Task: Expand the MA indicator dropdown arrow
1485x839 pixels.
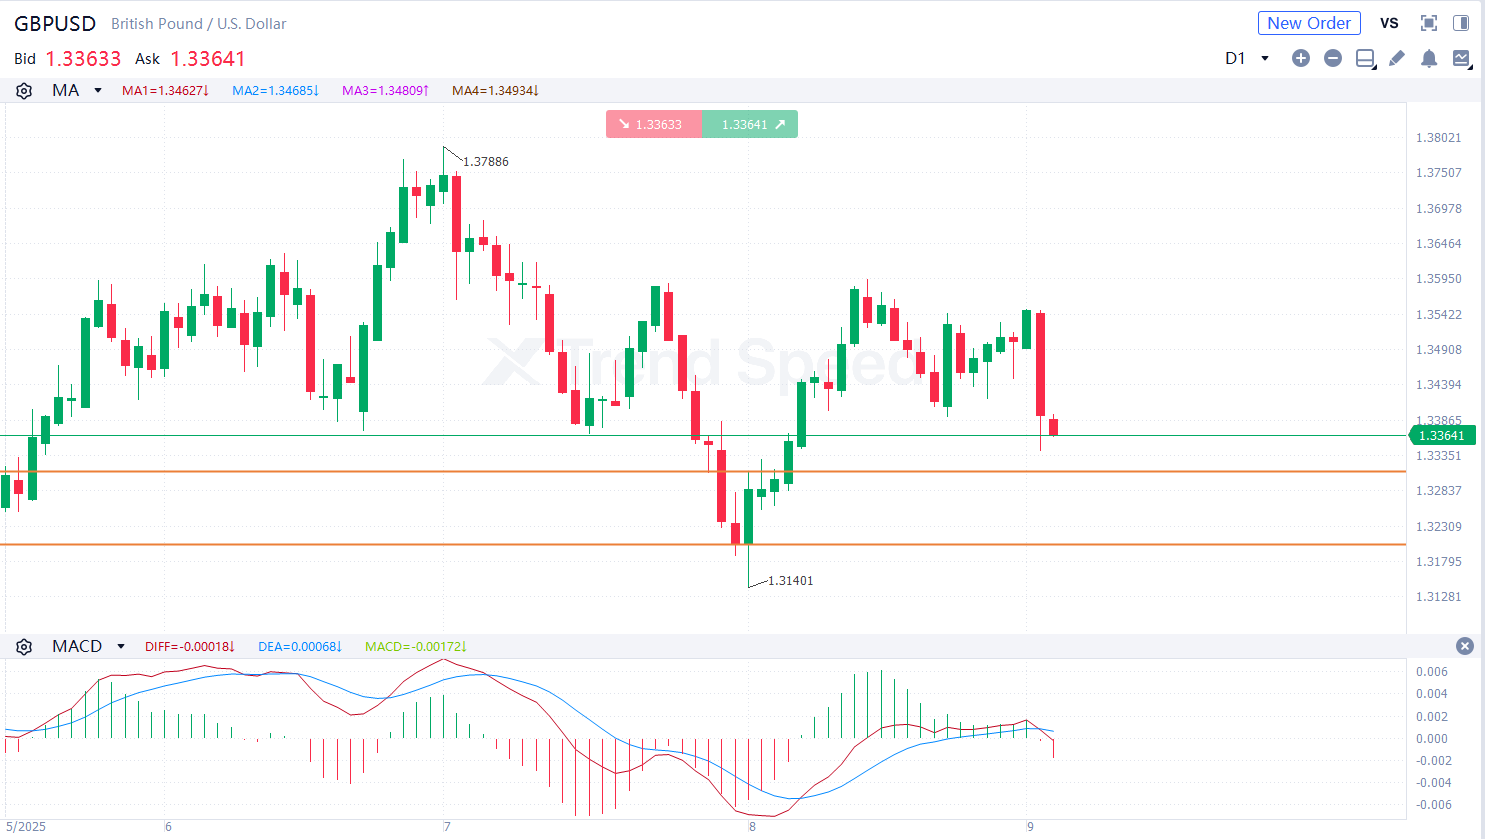Action: tap(98, 90)
